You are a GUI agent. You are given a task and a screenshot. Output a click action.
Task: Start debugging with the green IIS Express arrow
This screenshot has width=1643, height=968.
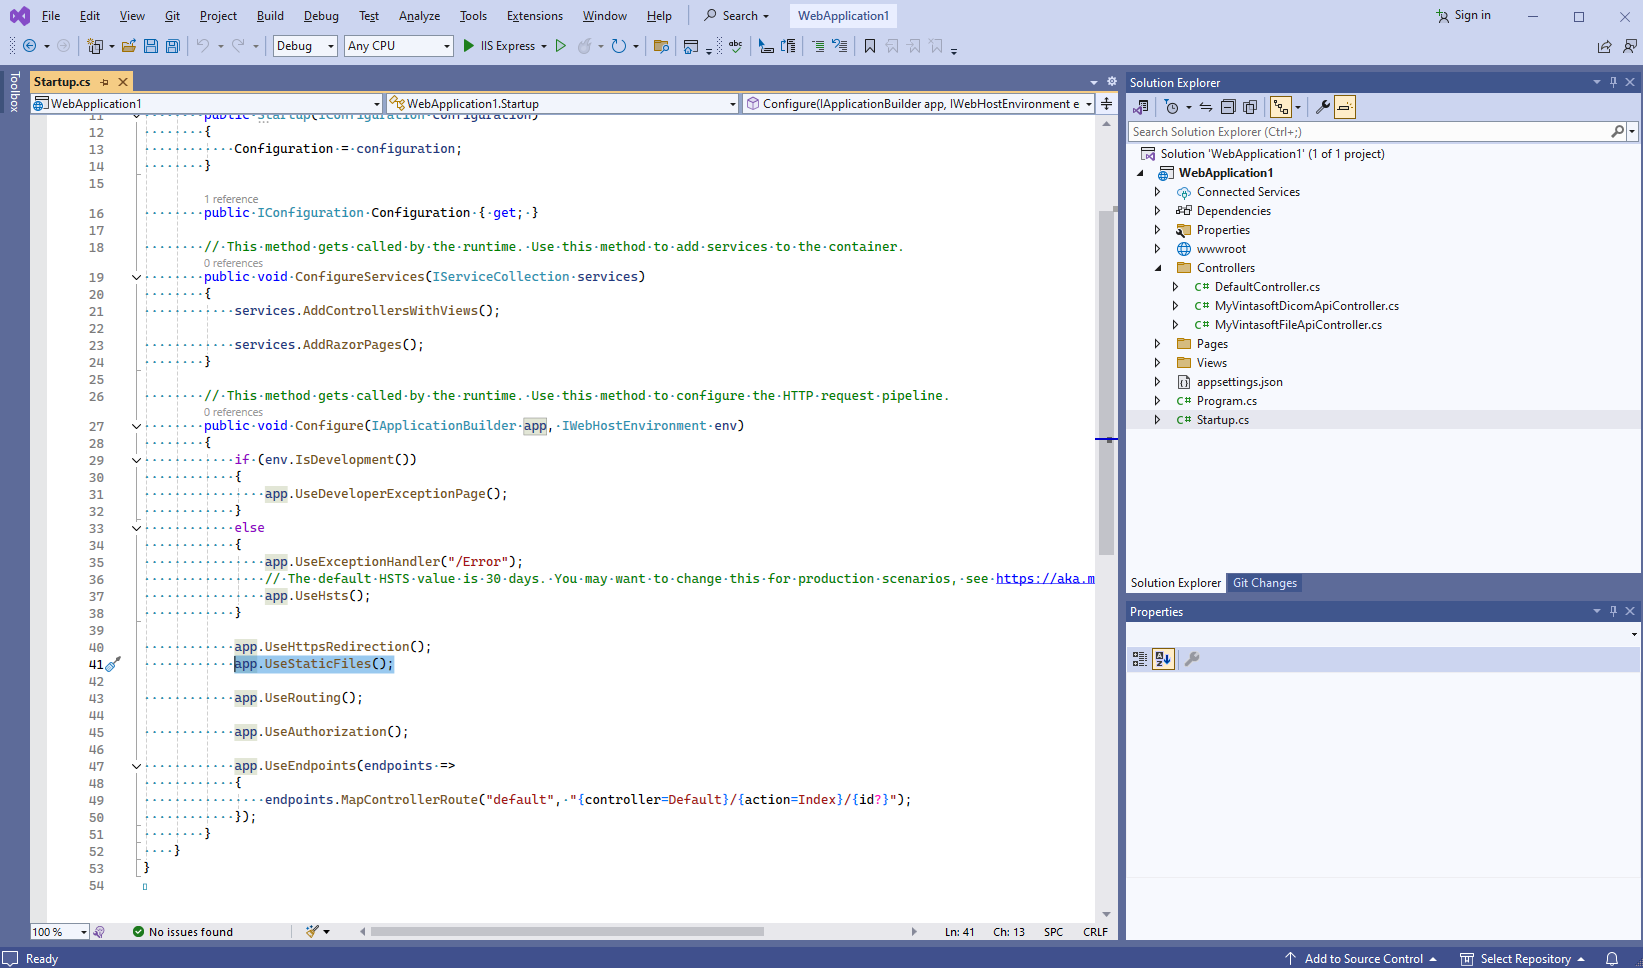[468, 46]
